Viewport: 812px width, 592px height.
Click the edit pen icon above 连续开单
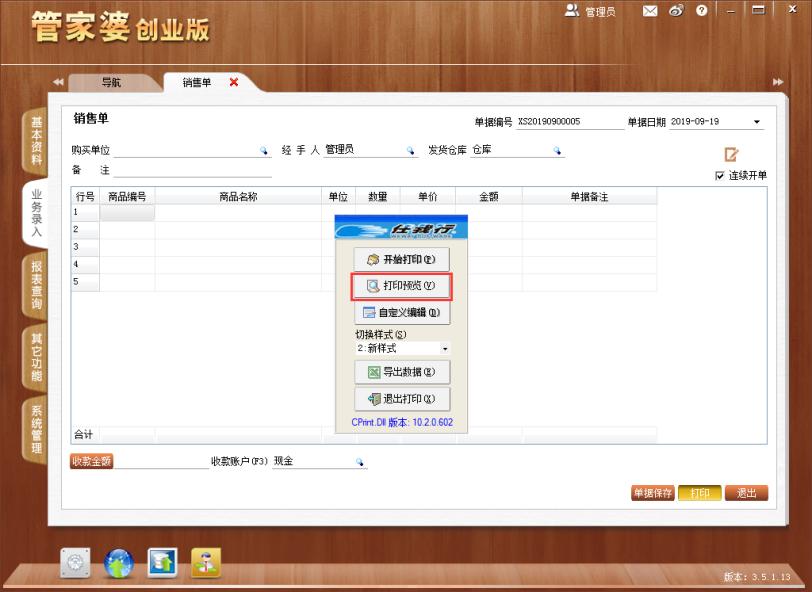[730, 154]
